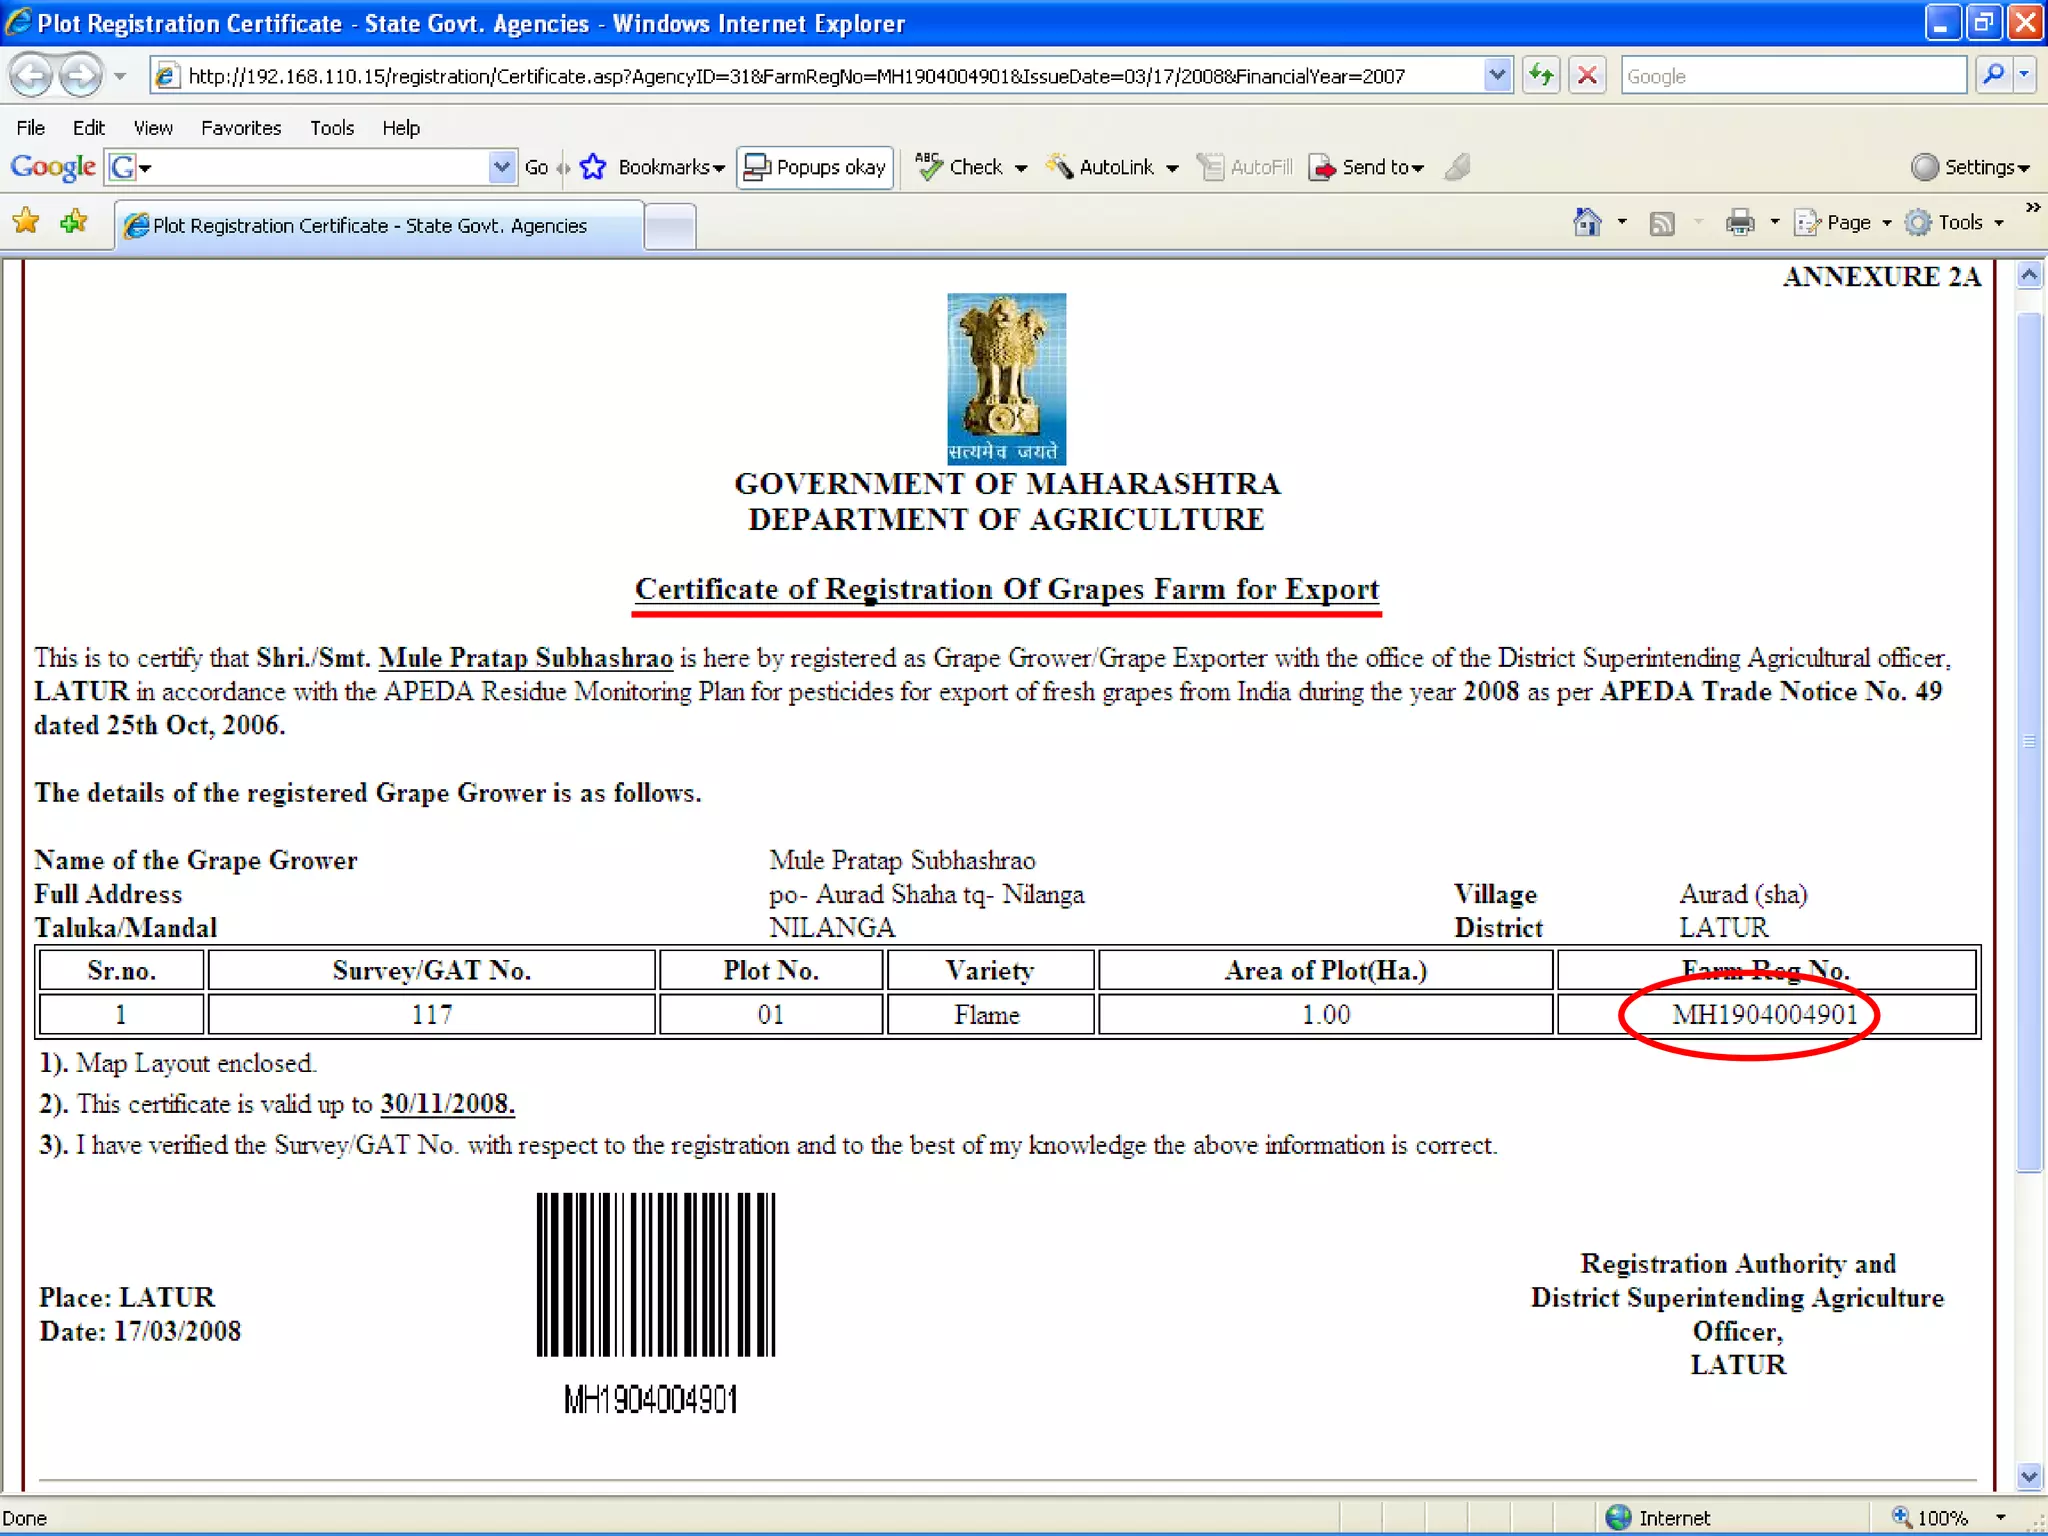The width and height of the screenshot is (2048, 1536).
Task: Click the Google toolbar Settings button
Action: pyautogui.click(x=1970, y=167)
